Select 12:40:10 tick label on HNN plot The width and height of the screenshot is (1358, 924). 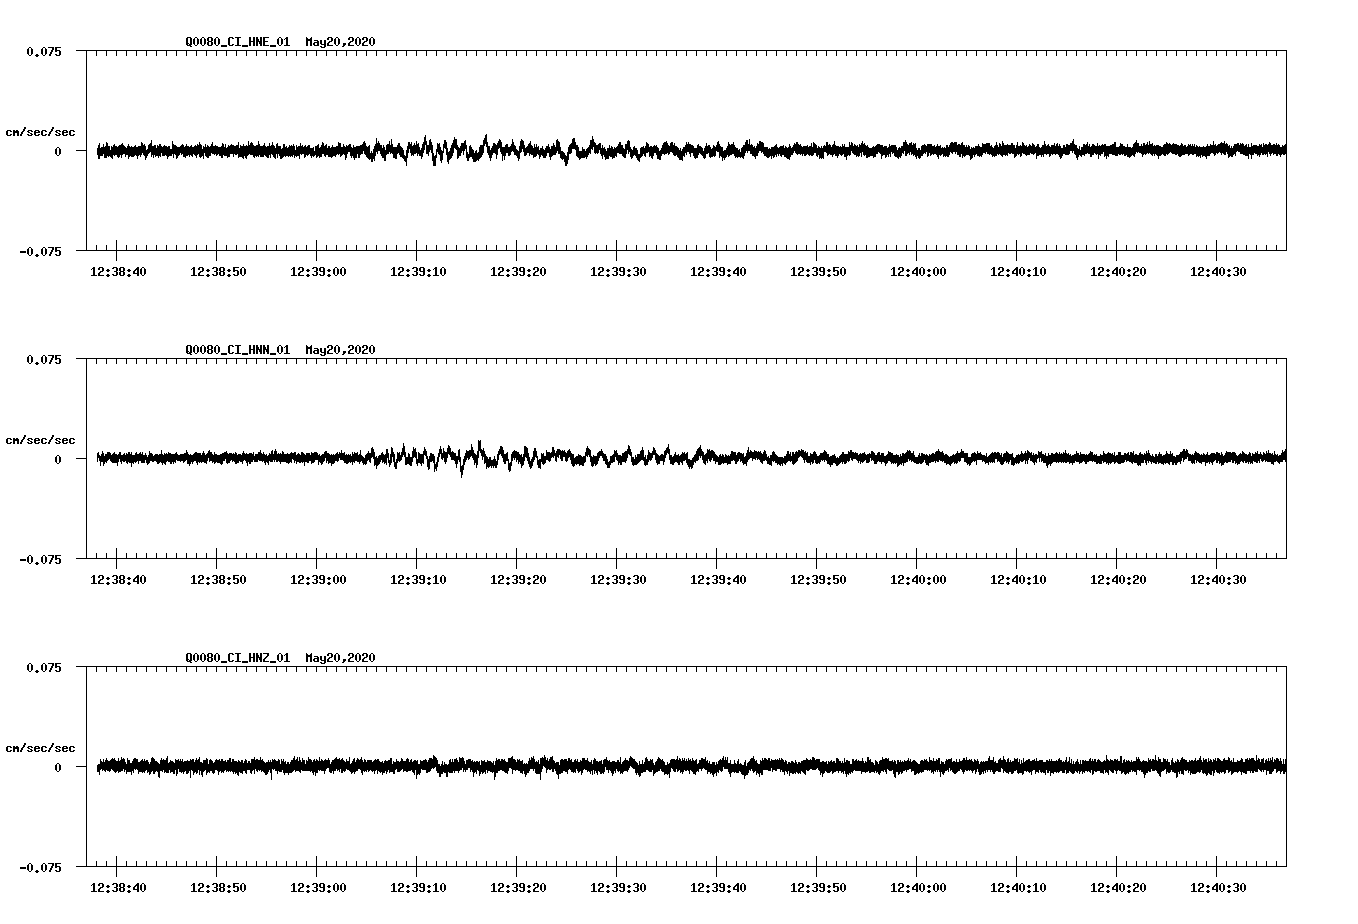[1018, 580]
